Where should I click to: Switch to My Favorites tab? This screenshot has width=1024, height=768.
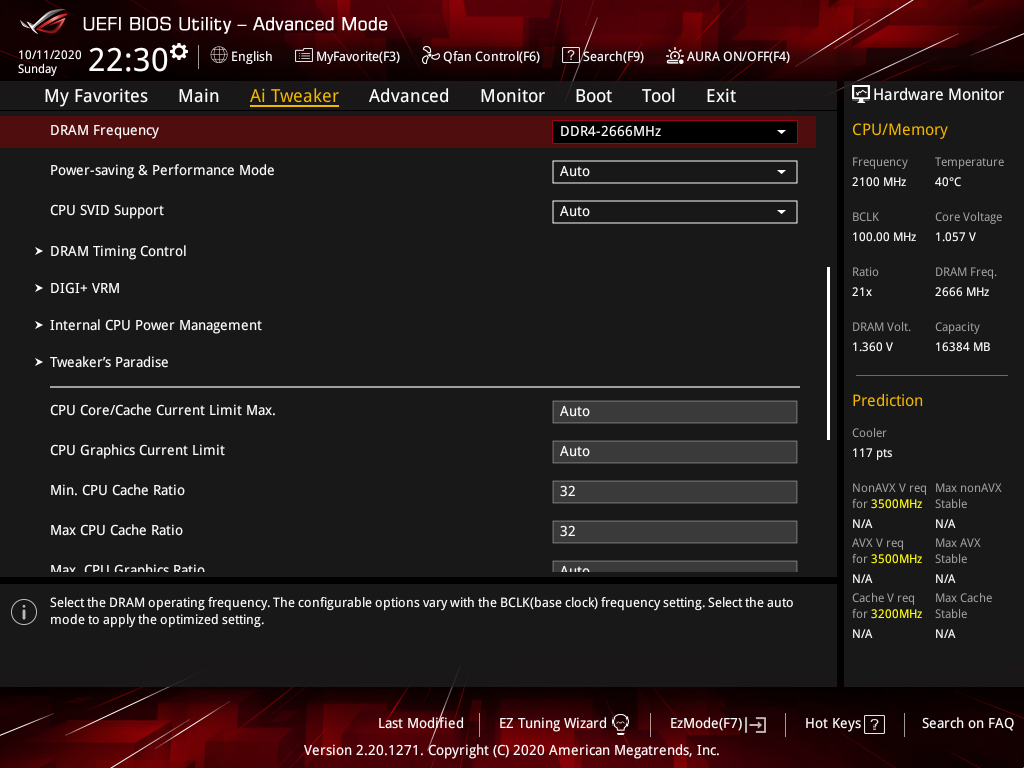click(x=96, y=96)
